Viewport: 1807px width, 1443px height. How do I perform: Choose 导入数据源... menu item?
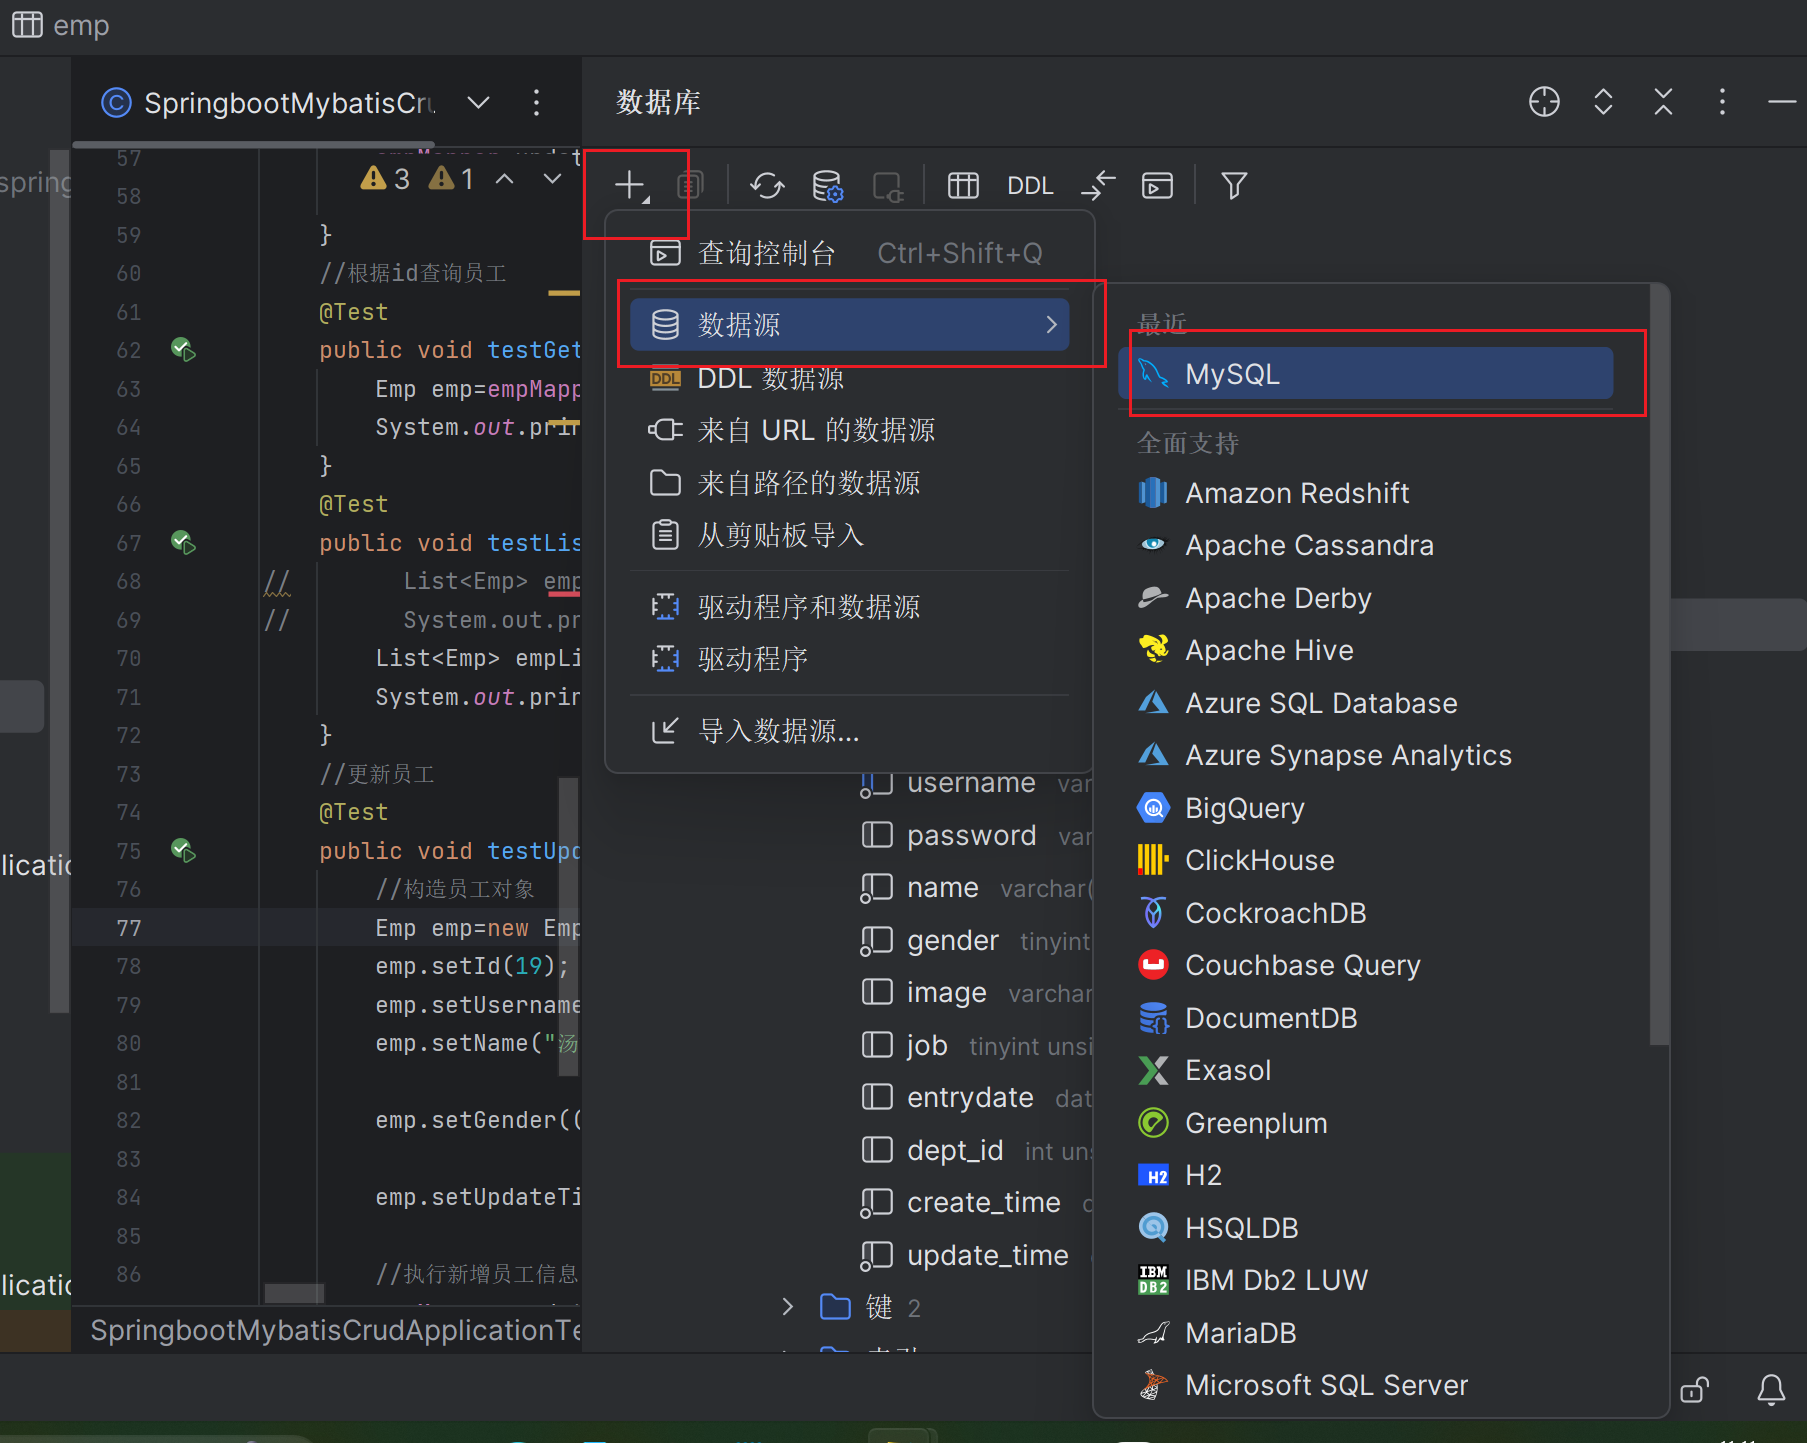pos(850,731)
